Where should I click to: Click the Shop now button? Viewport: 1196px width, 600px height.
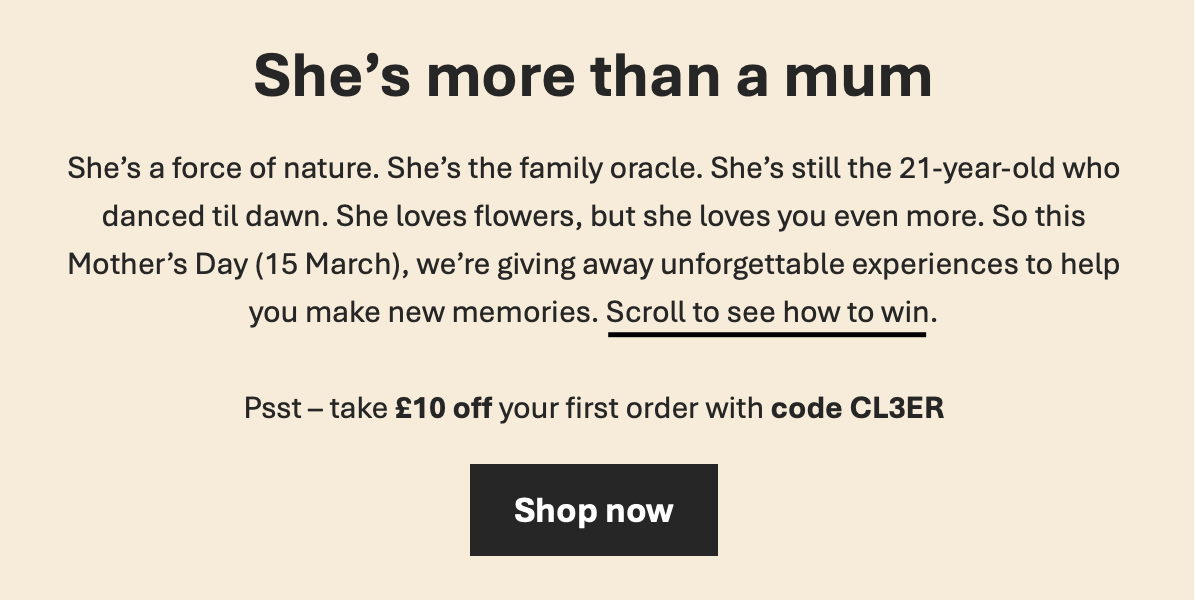593,510
